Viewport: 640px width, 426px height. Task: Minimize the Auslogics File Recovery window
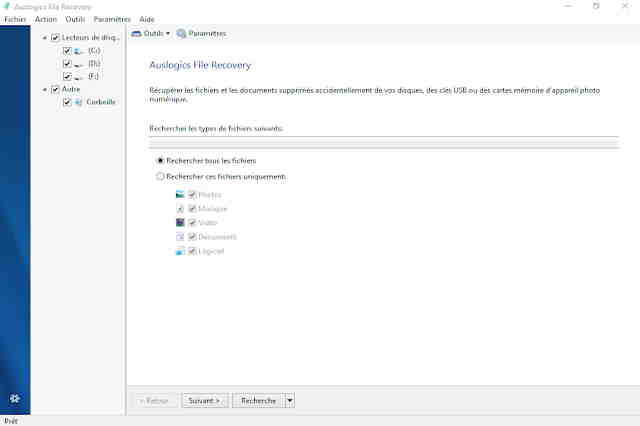[x=568, y=6]
